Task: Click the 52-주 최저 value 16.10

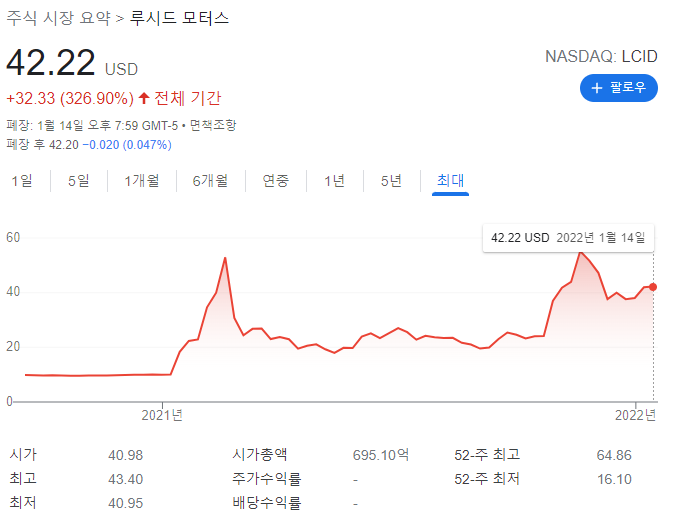Action: coord(614,479)
